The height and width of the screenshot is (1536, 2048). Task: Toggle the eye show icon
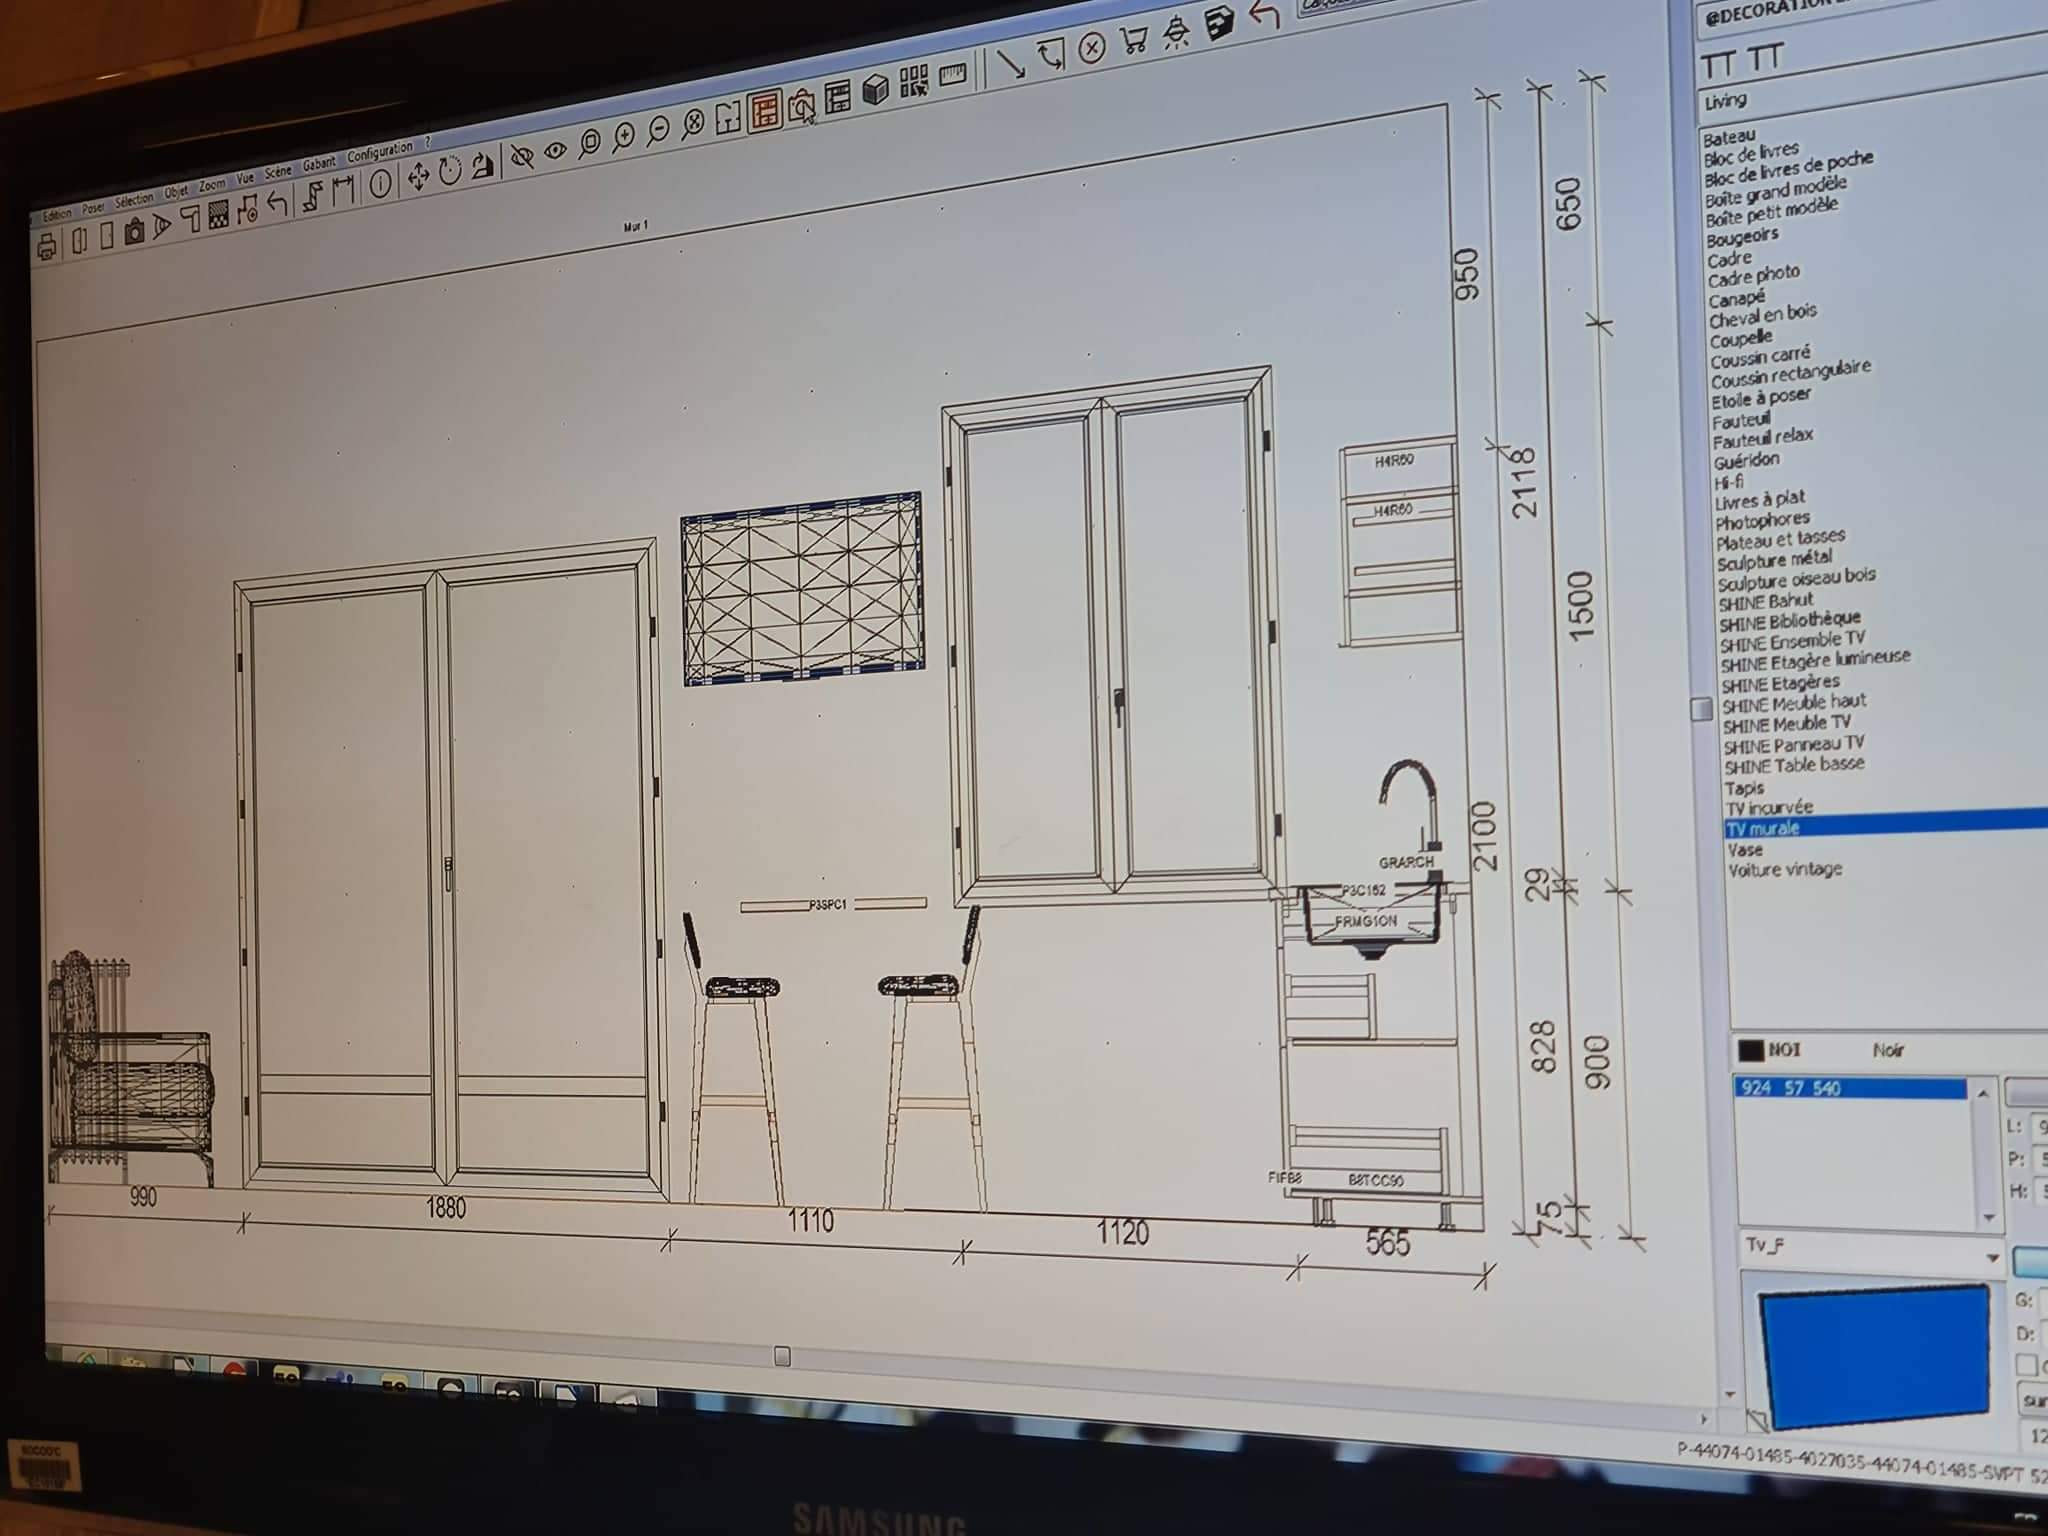click(555, 151)
